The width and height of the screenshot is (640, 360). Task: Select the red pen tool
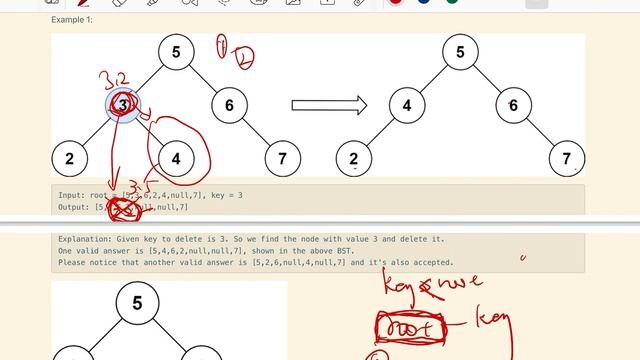83,2
